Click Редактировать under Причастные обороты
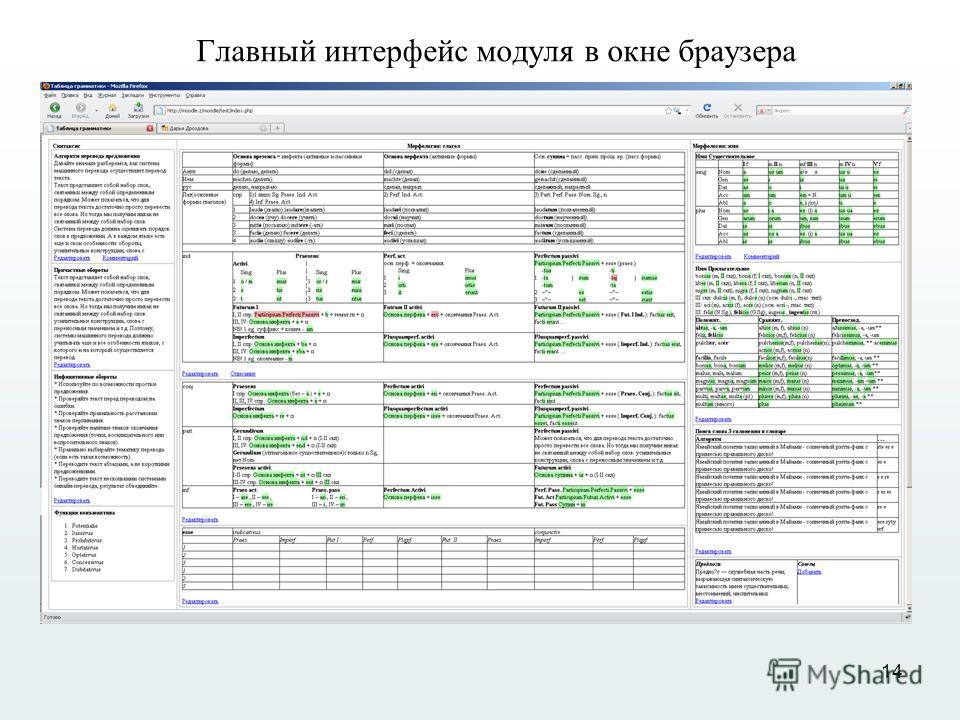Screen dimensions: 960x720 coord(72,365)
